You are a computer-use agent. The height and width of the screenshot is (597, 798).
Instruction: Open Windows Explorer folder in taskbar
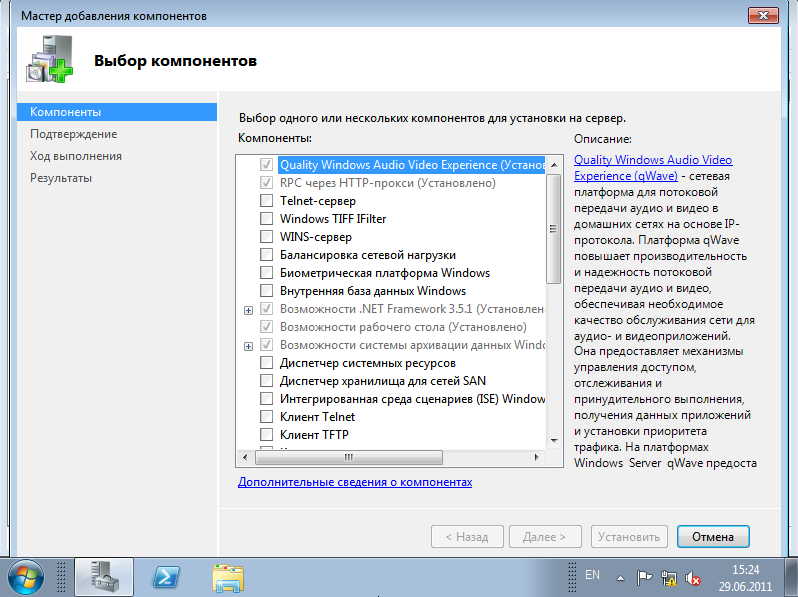tap(228, 578)
